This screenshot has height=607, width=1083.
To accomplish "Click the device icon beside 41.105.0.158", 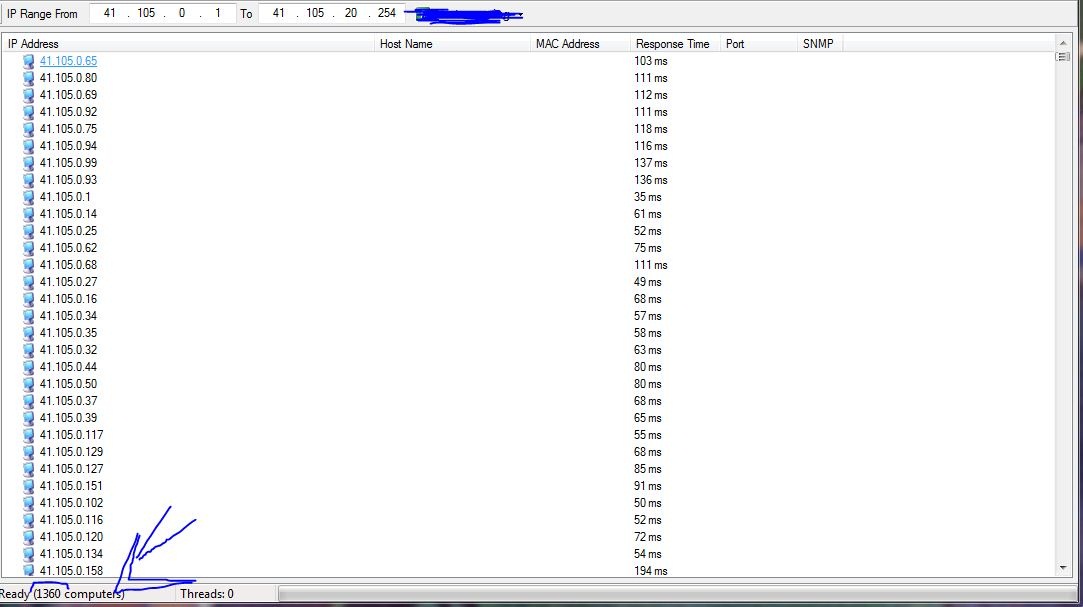I will [29, 571].
